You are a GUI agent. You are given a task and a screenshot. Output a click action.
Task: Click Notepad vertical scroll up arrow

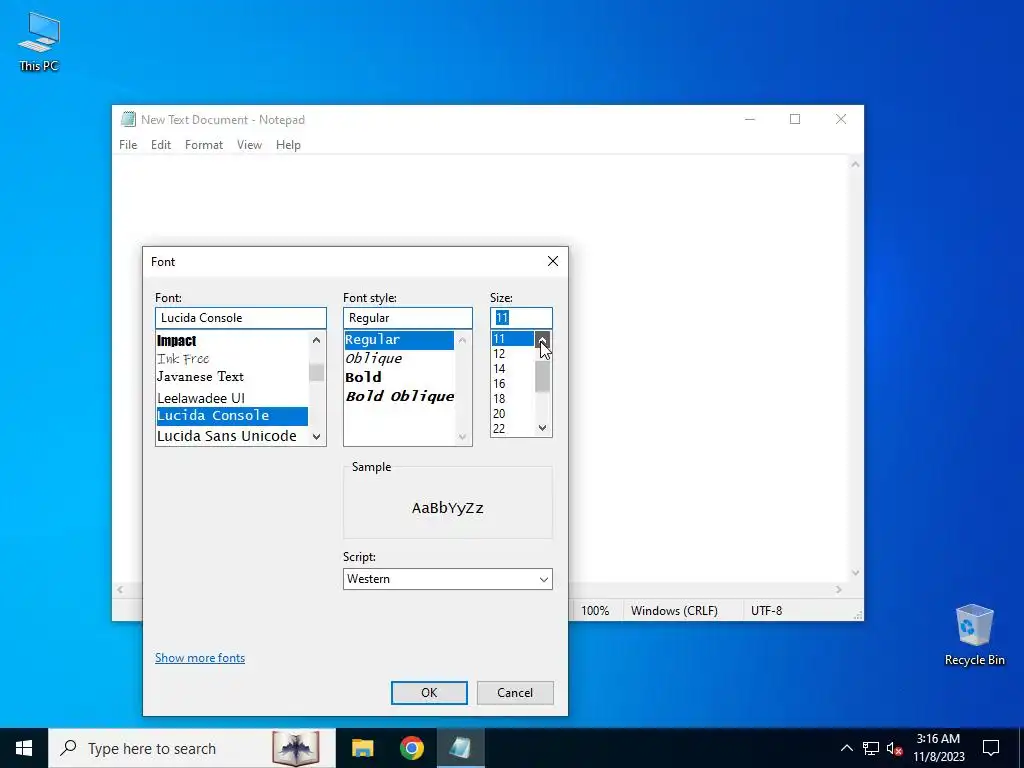856,165
